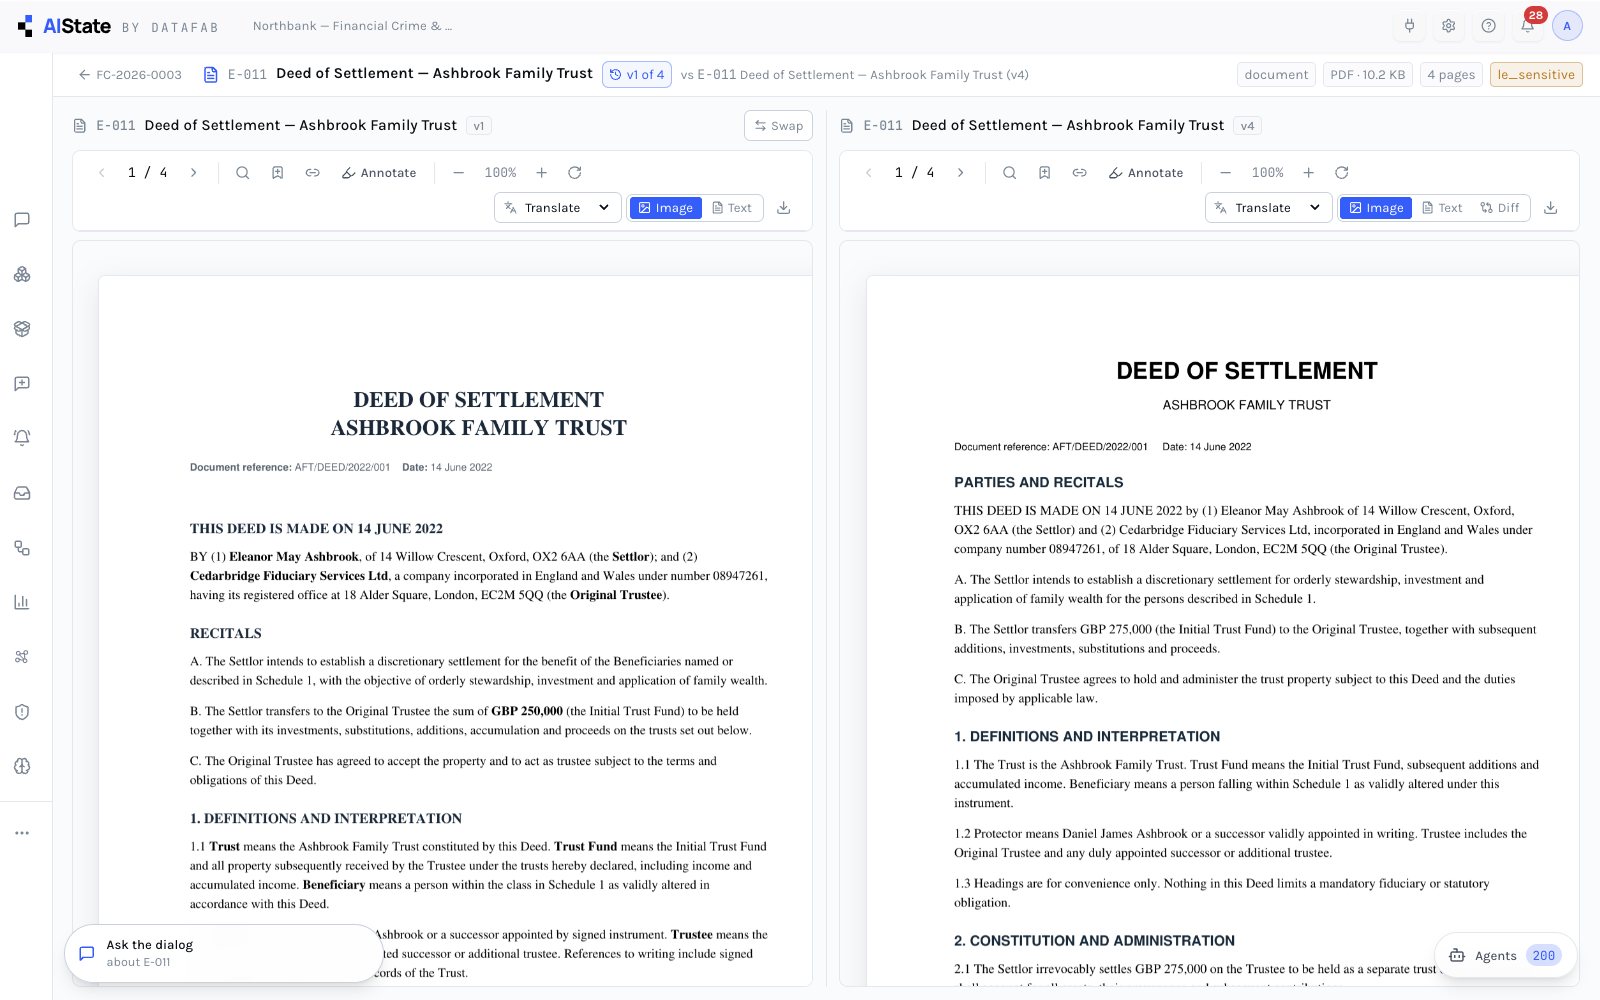The width and height of the screenshot is (1600, 1000).
Task: Open help question mark icon
Action: (x=1488, y=26)
